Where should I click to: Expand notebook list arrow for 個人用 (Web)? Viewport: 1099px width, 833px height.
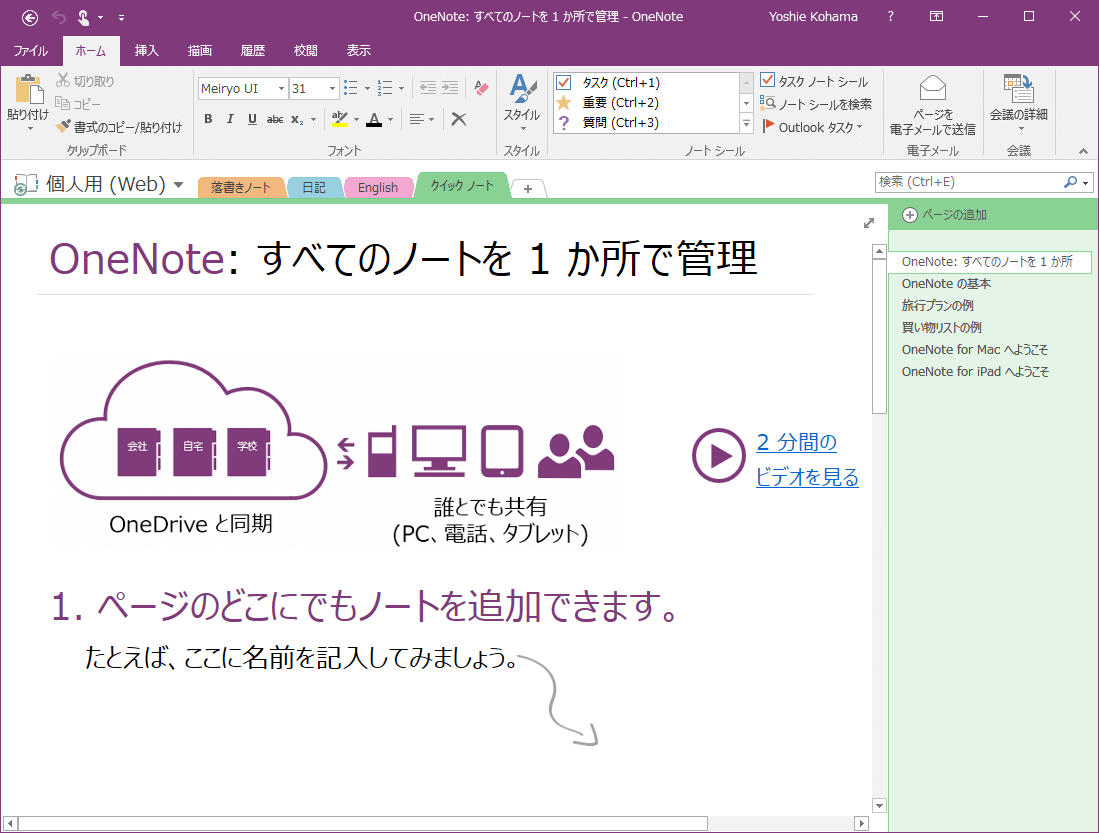tap(179, 185)
